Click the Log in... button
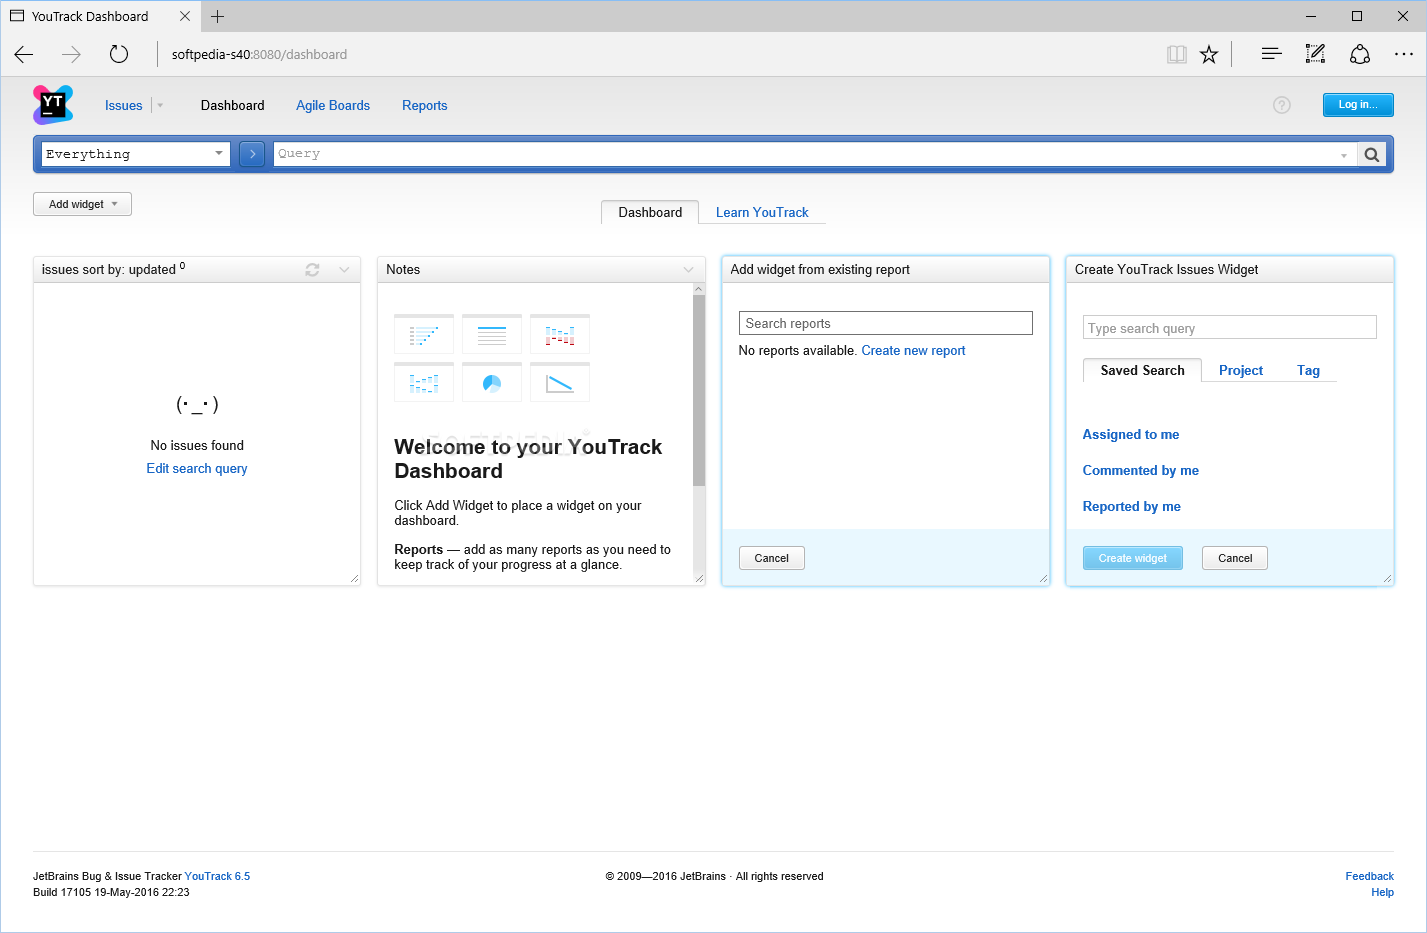 [x=1358, y=105]
